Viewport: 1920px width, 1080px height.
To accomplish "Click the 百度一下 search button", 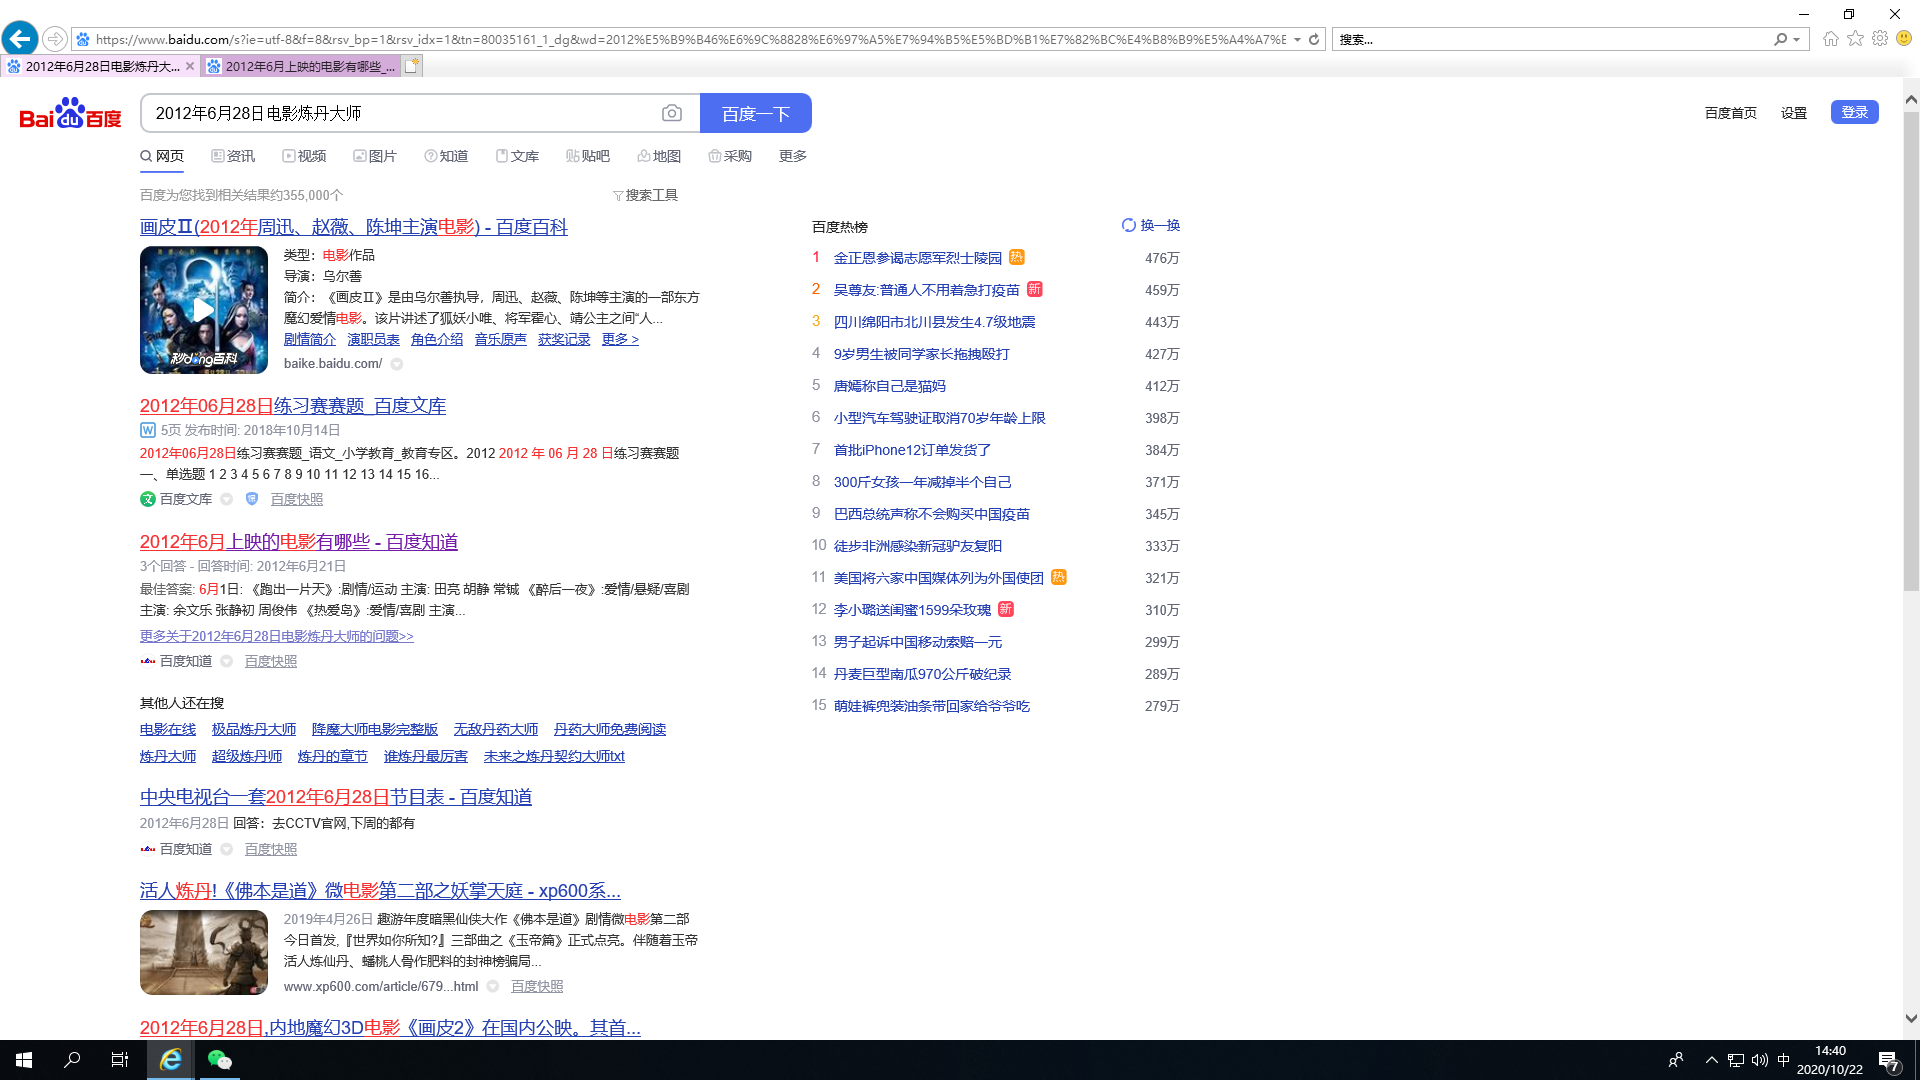I will click(755, 114).
